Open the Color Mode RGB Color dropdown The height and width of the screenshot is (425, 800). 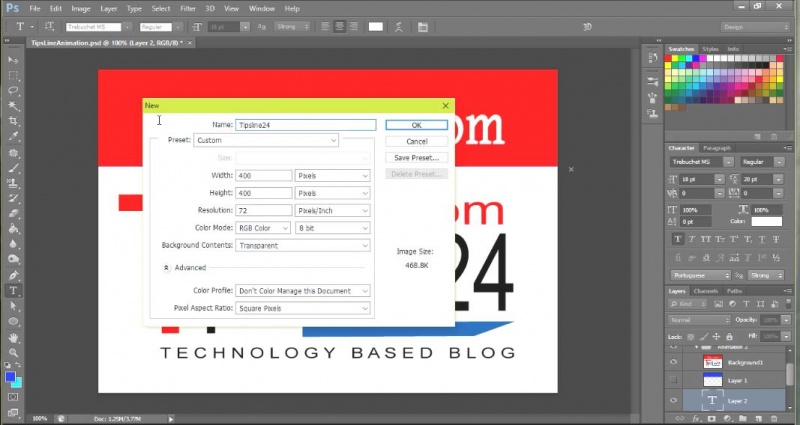point(263,228)
